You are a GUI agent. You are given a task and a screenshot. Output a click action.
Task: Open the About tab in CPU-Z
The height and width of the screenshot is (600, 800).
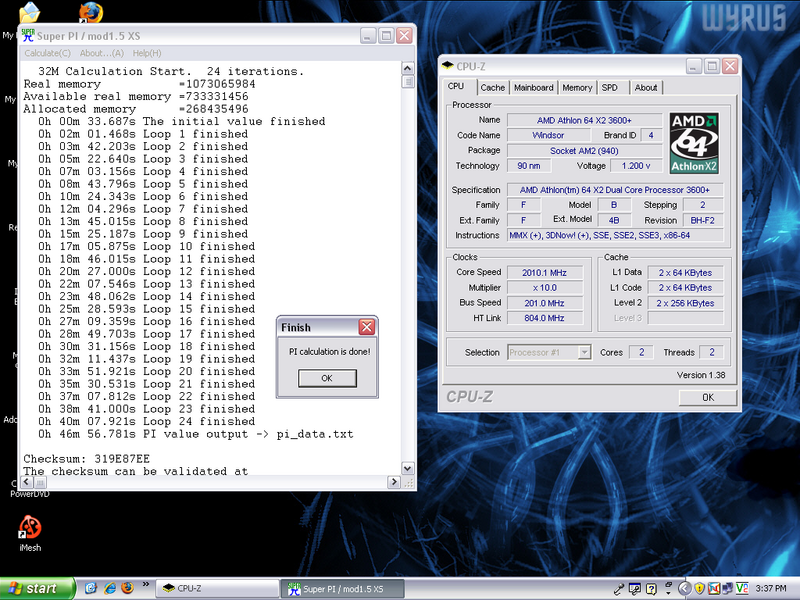pos(645,88)
